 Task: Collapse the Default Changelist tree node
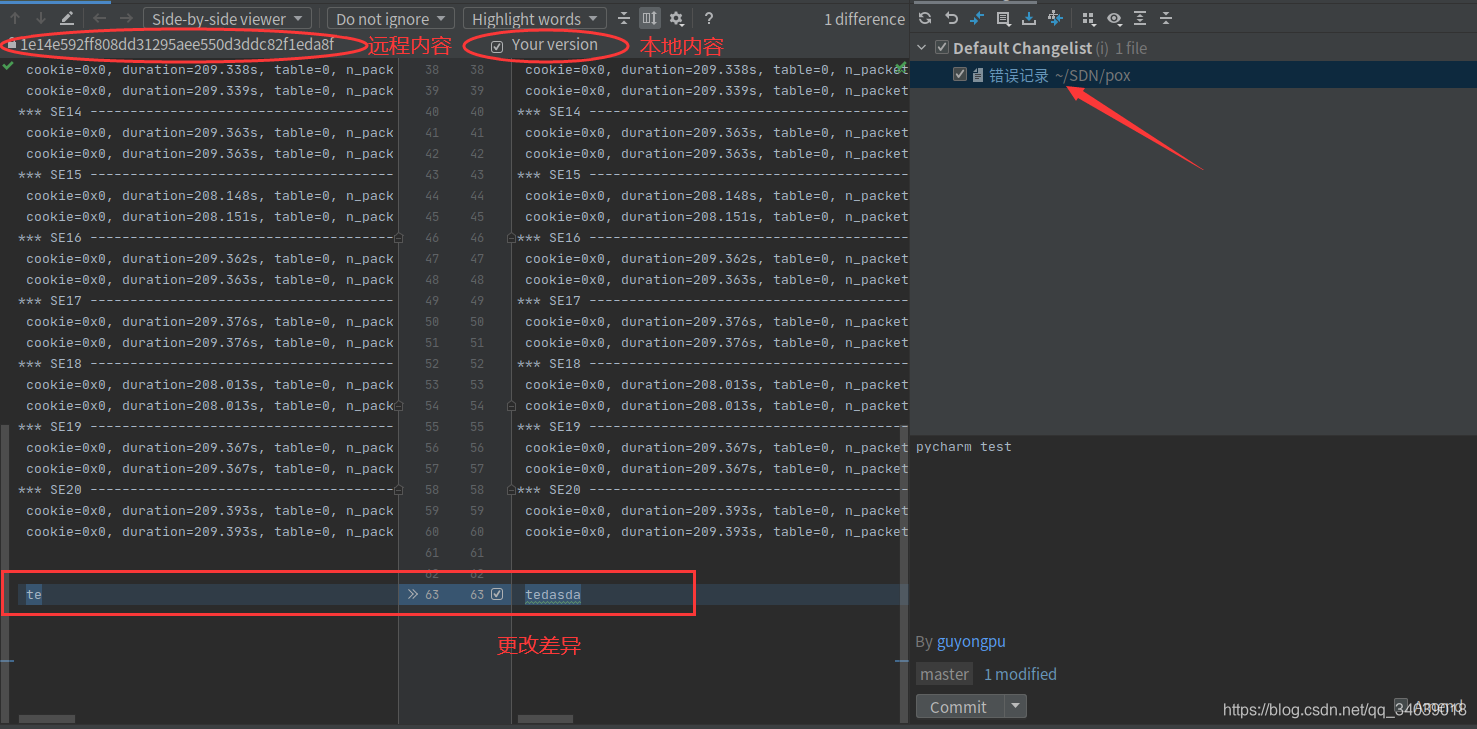[920, 47]
